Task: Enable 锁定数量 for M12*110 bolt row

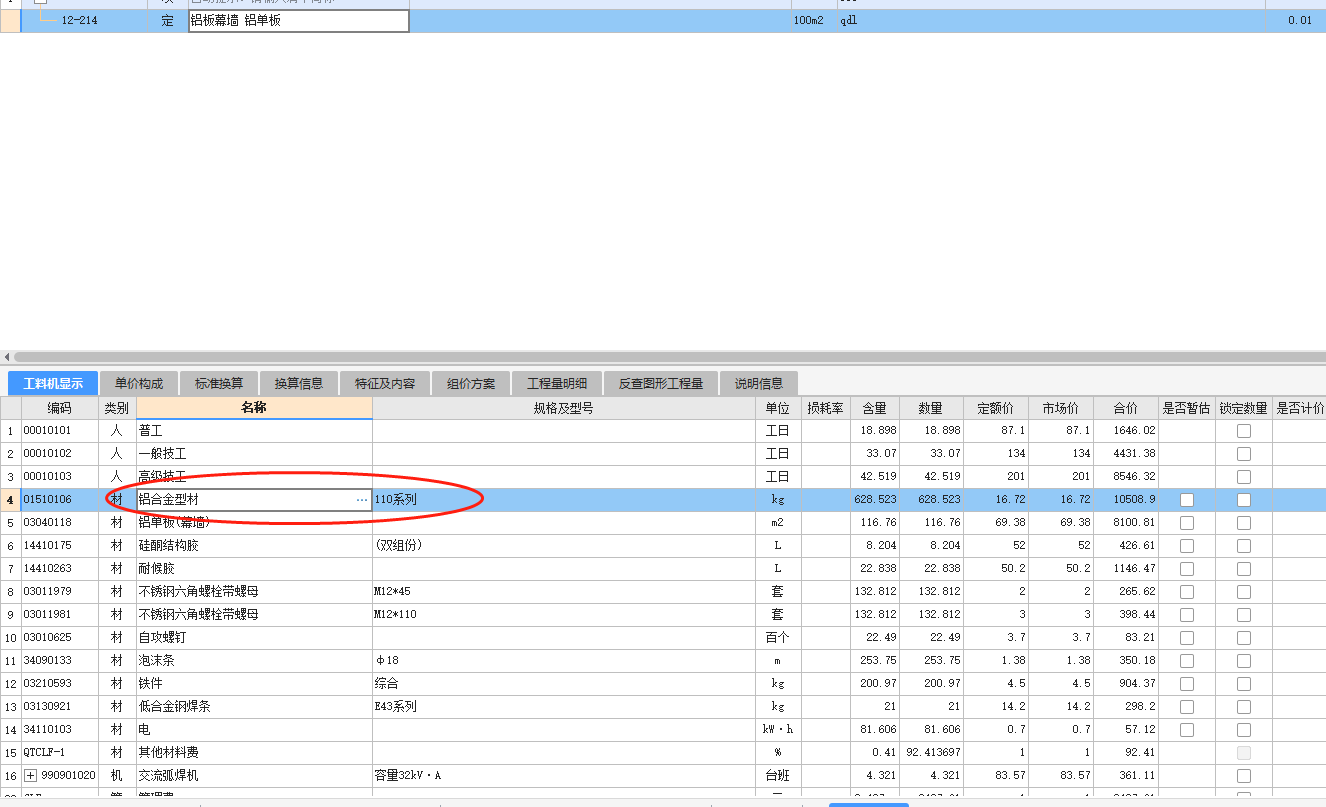Action: [x=1244, y=615]
